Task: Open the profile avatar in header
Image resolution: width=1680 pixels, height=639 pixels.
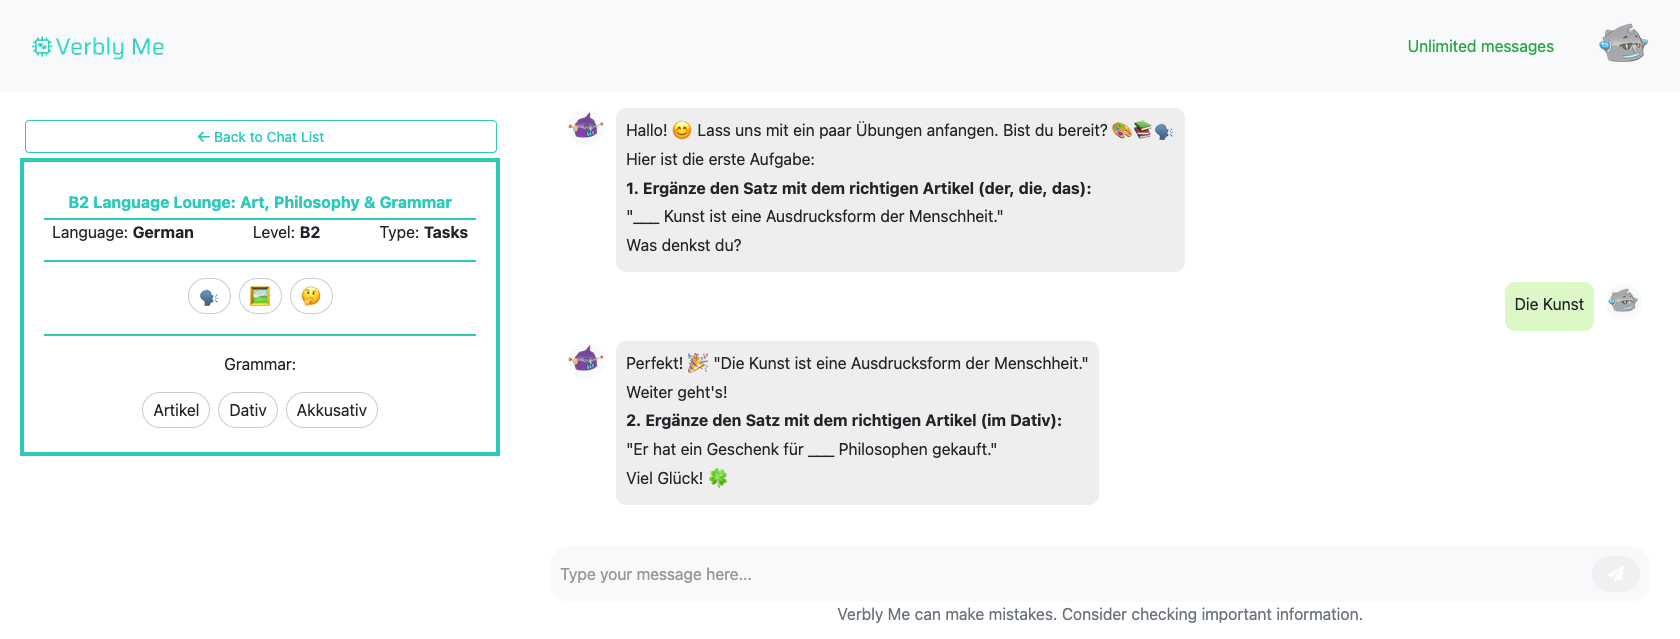Action: point(1623,45)
